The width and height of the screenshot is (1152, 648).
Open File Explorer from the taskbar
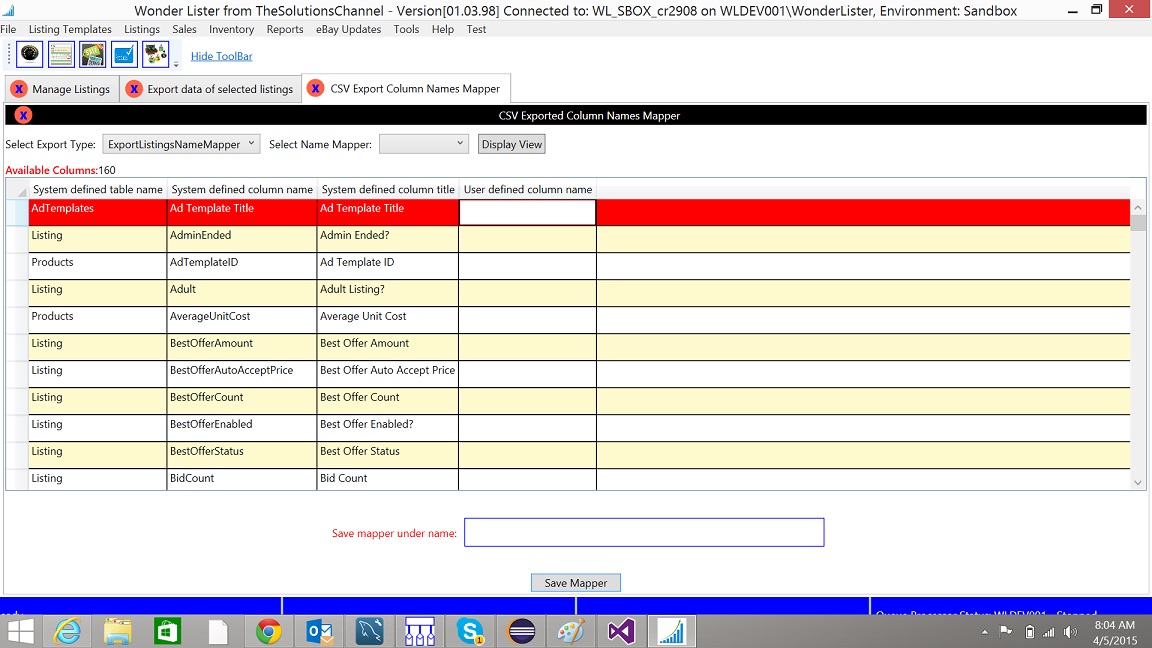tap(118, 632)
